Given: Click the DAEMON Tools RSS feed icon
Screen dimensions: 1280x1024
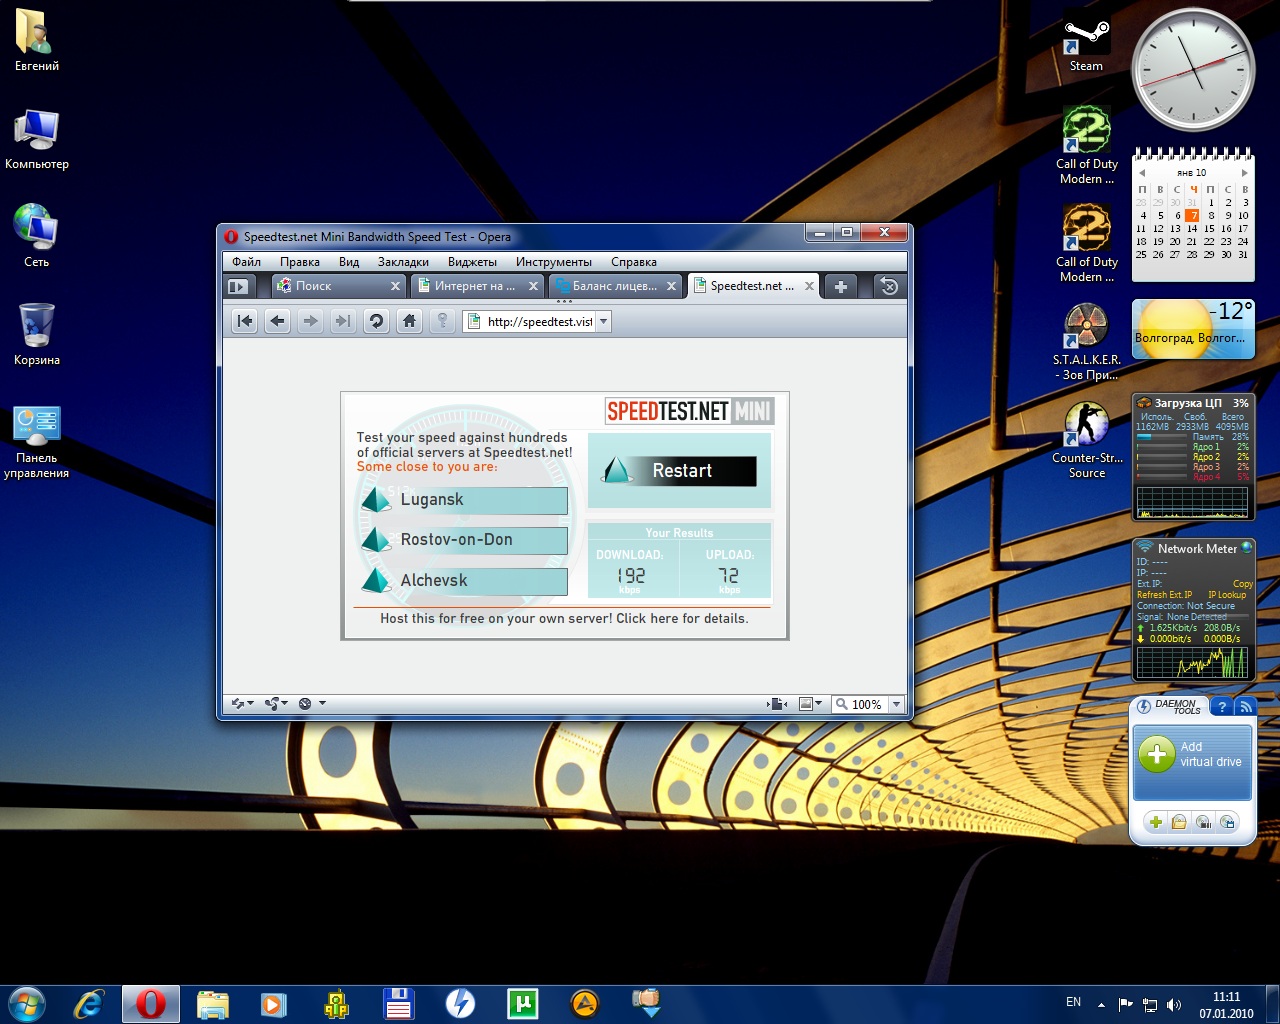Looking at the screenshot, I should click(x=1245, y=707).
